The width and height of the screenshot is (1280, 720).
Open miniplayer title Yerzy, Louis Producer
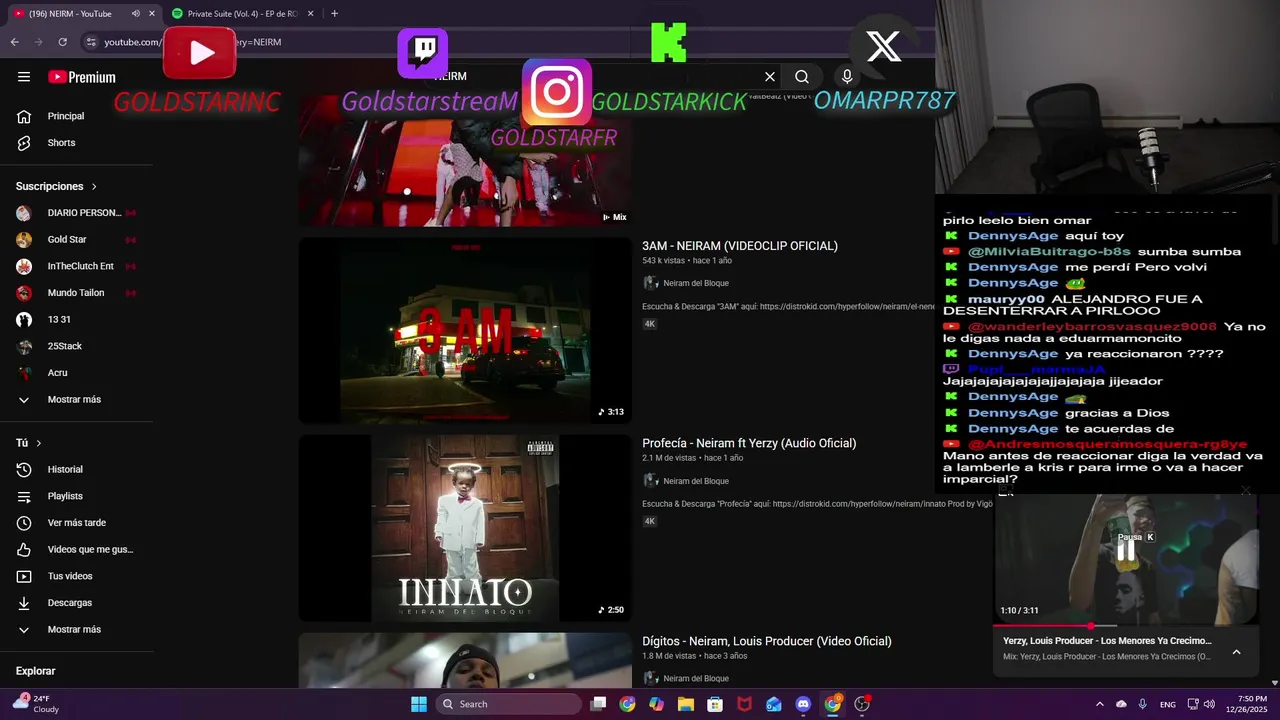(1107, 641)
